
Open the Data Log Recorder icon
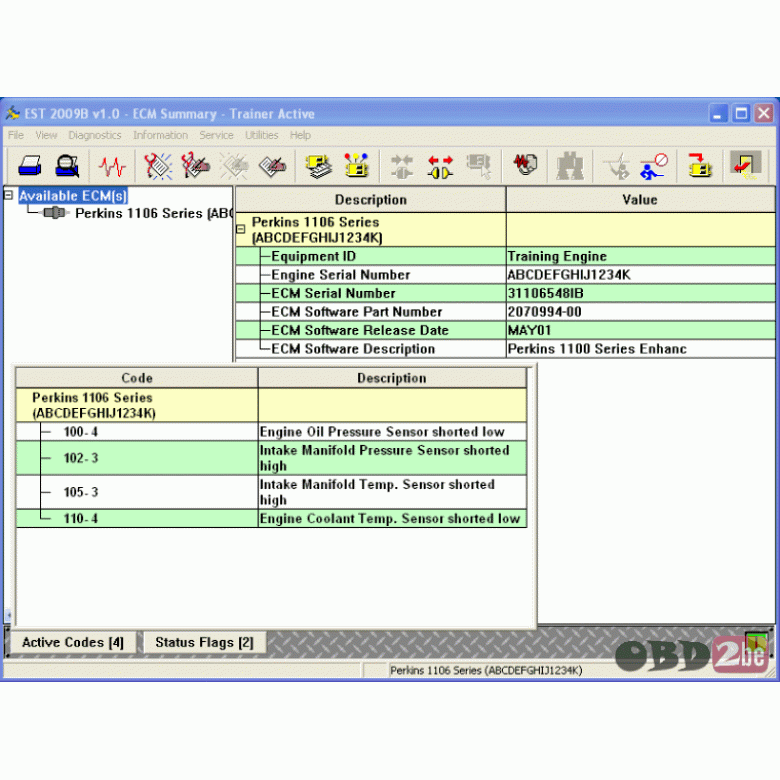[525, 164]
